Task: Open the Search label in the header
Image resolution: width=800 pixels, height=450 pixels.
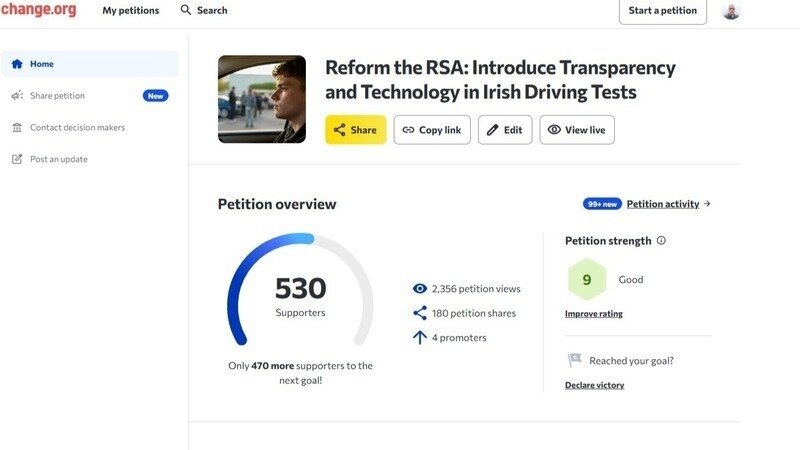Action: [x=212, y=10]
